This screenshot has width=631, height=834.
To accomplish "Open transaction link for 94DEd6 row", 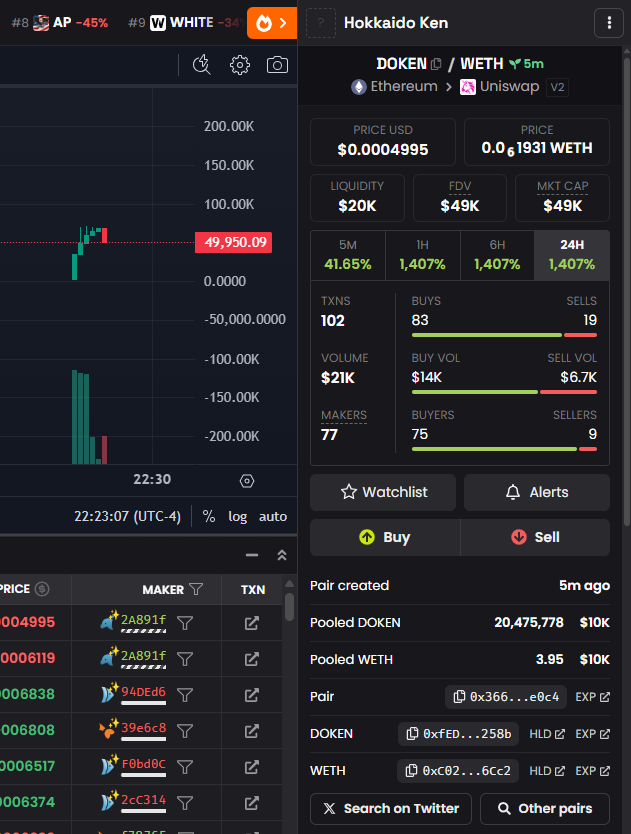I will tap(252, 695).
